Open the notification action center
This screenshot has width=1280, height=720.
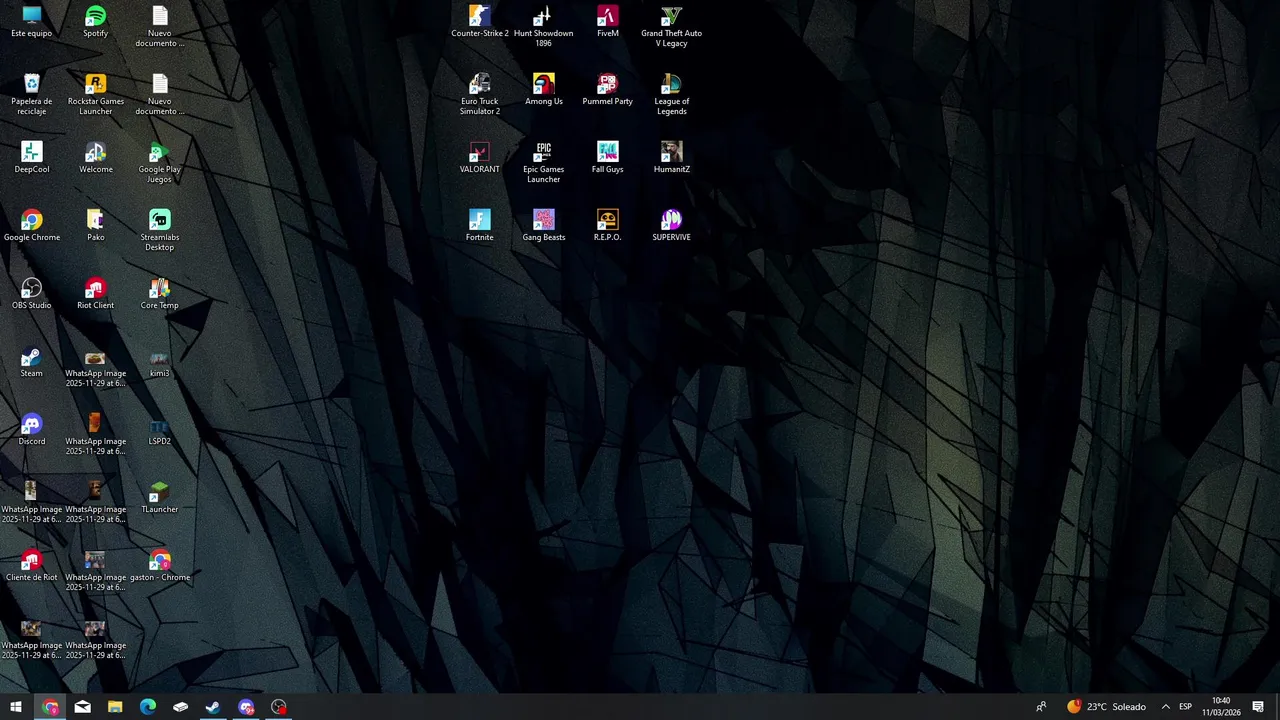1258,707
